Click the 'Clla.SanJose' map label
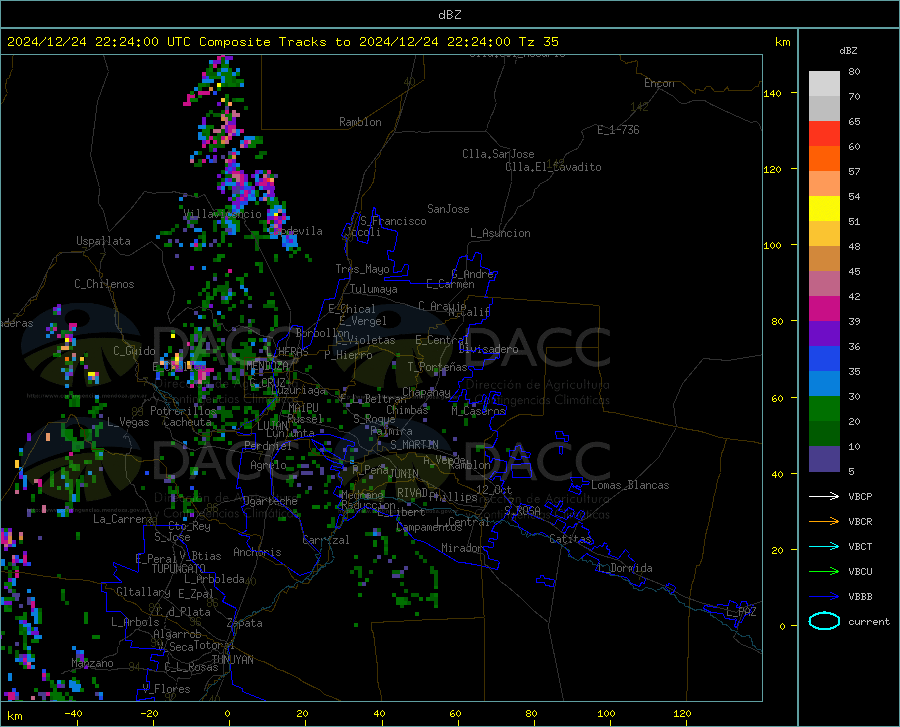Image resolution: width=900 pixels, height=727 pixels. tap(498, 154)
